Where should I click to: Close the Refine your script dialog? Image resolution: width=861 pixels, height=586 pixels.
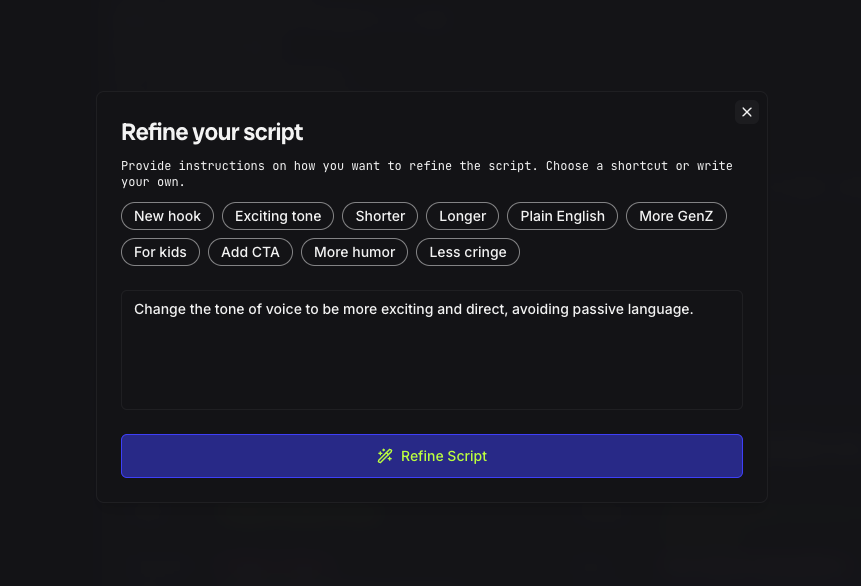pyautogui.click(x=746, y=112)
